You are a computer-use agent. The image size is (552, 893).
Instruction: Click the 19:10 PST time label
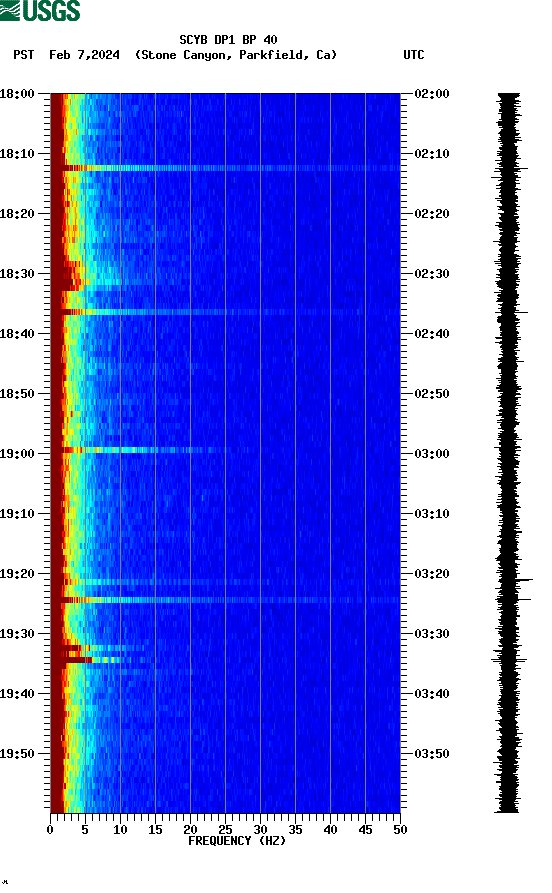coord(17,514)
